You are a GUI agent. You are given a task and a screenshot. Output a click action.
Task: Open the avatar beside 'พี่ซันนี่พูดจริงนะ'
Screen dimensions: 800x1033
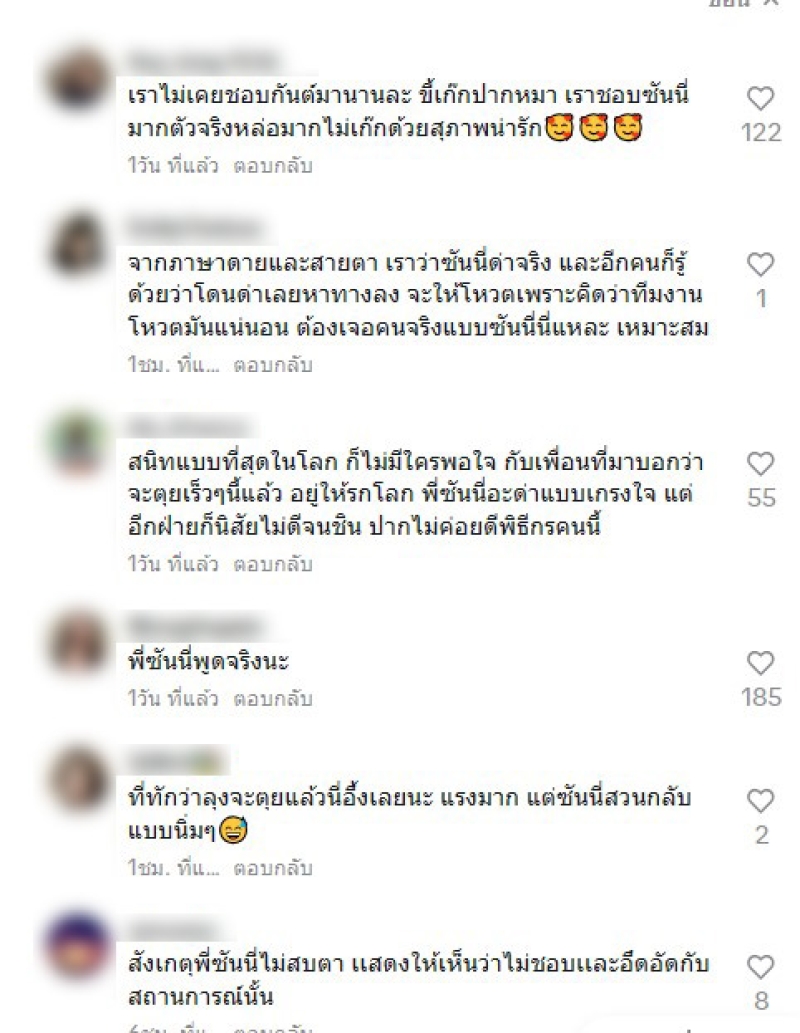79,642
